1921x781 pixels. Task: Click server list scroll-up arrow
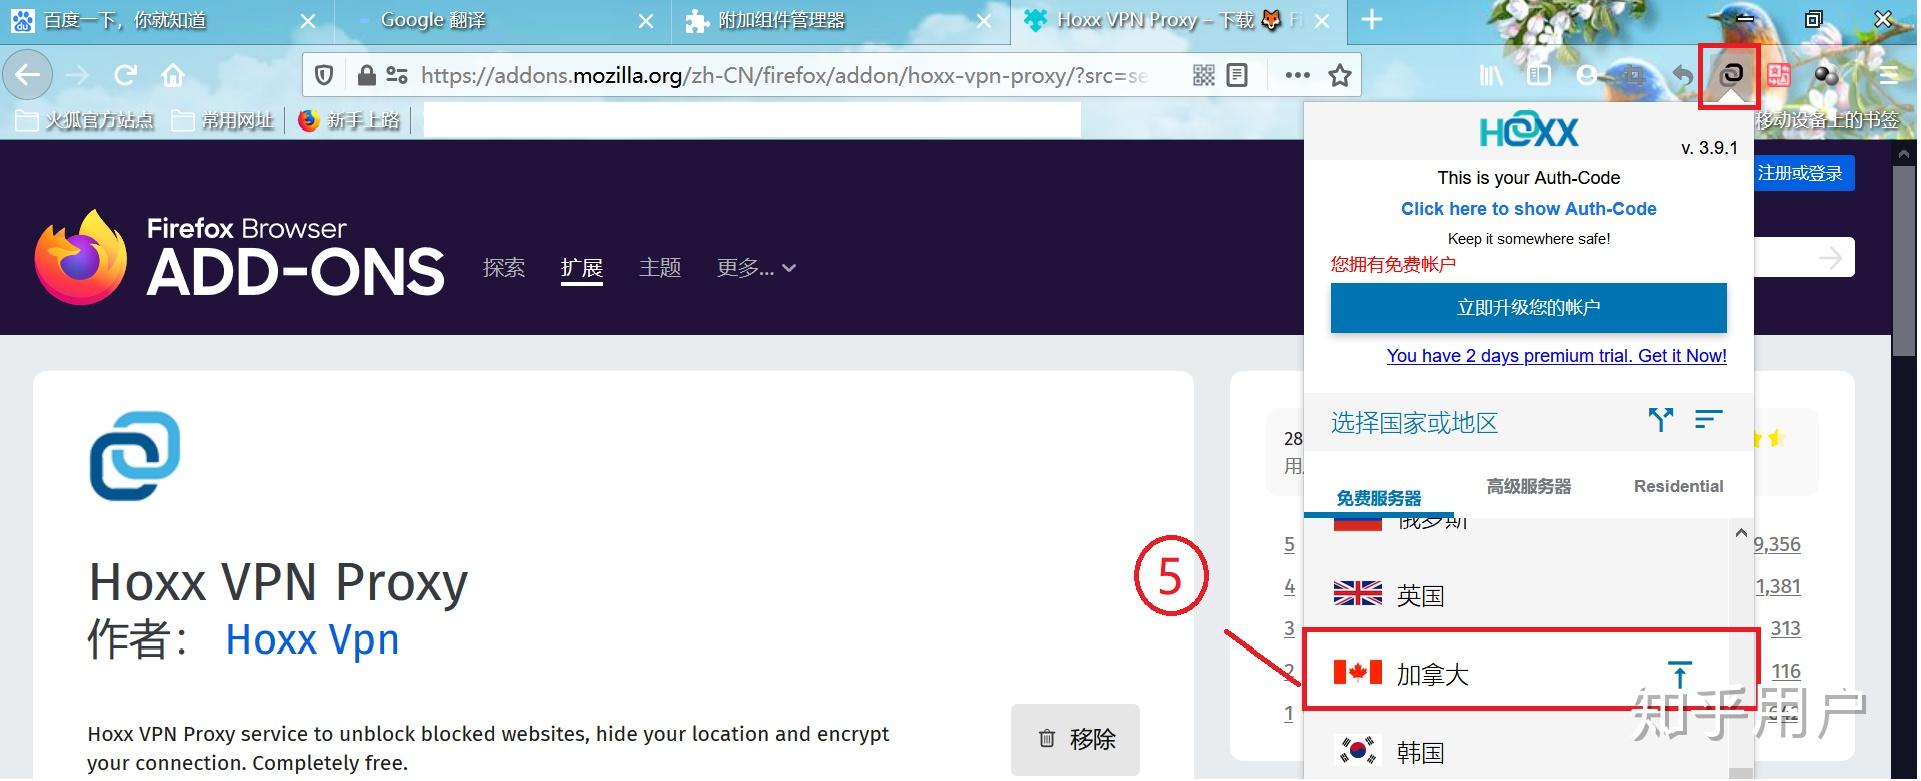tap(1741, 534)
